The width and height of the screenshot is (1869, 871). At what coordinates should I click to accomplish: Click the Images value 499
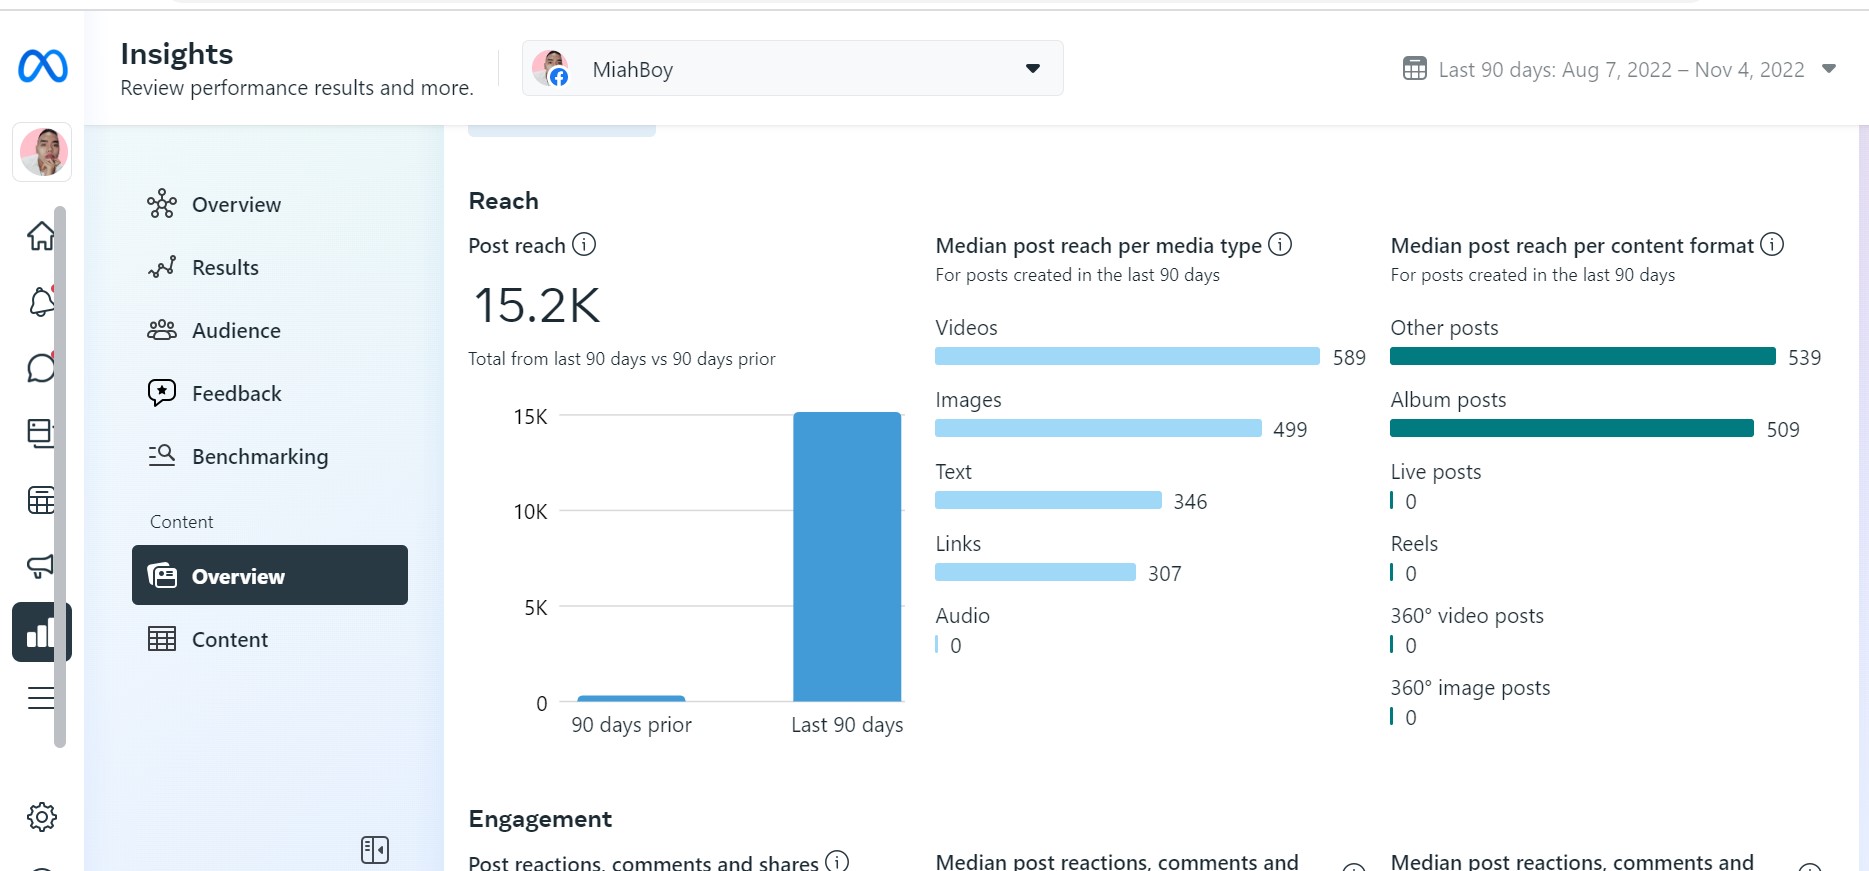(1290, 430)
